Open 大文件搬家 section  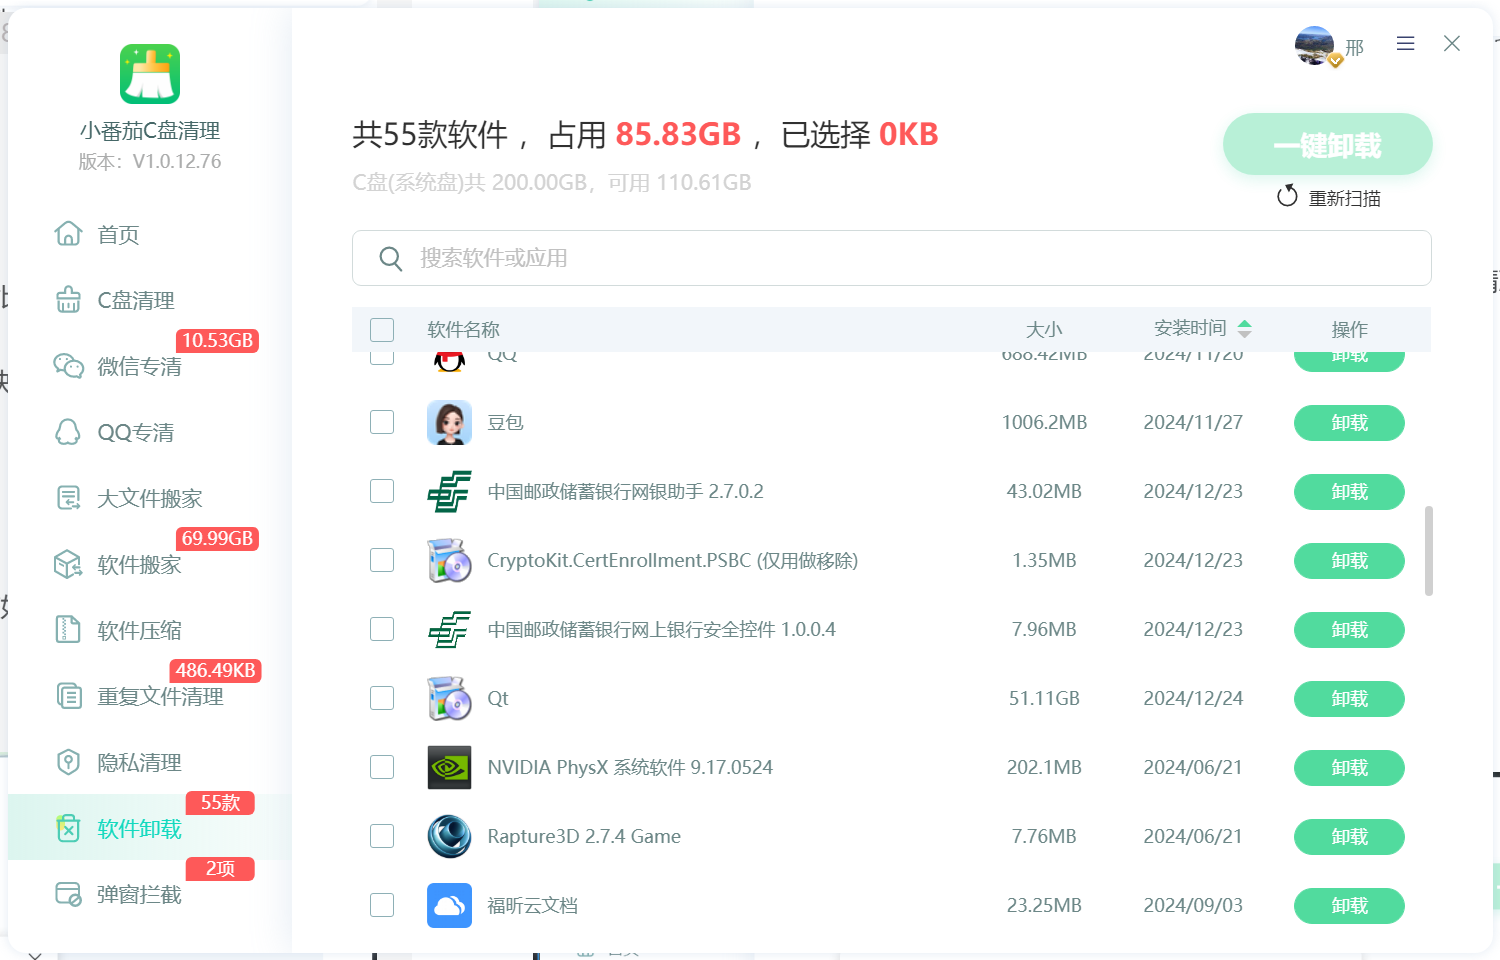150,498
